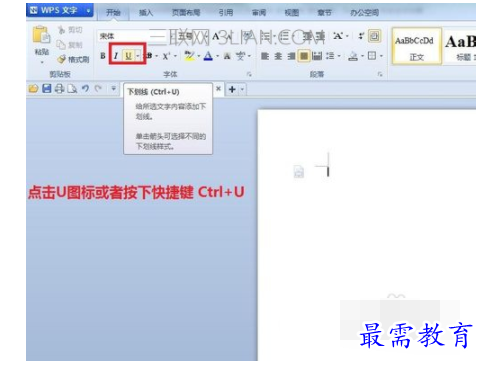Click the distributed alignment icon
The image size is (481, 367).
click(x=317, y=56)
